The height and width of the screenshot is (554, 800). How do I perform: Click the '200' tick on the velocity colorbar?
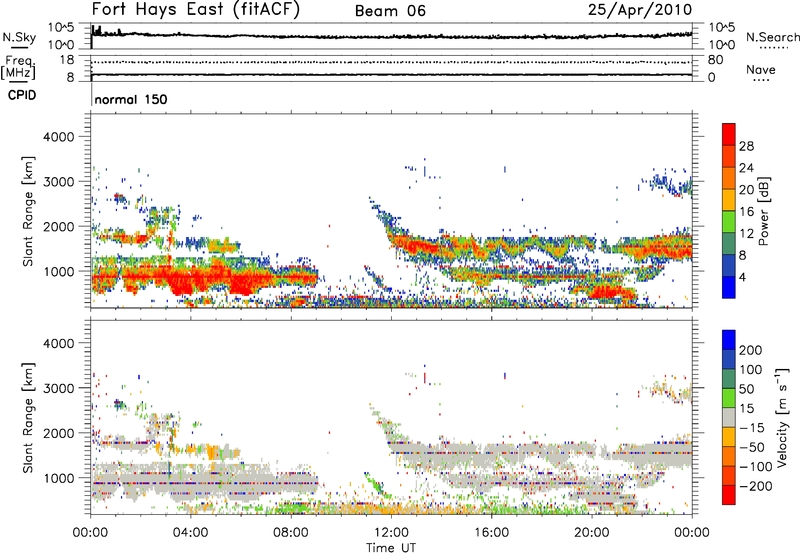click(x=751, y=350)
